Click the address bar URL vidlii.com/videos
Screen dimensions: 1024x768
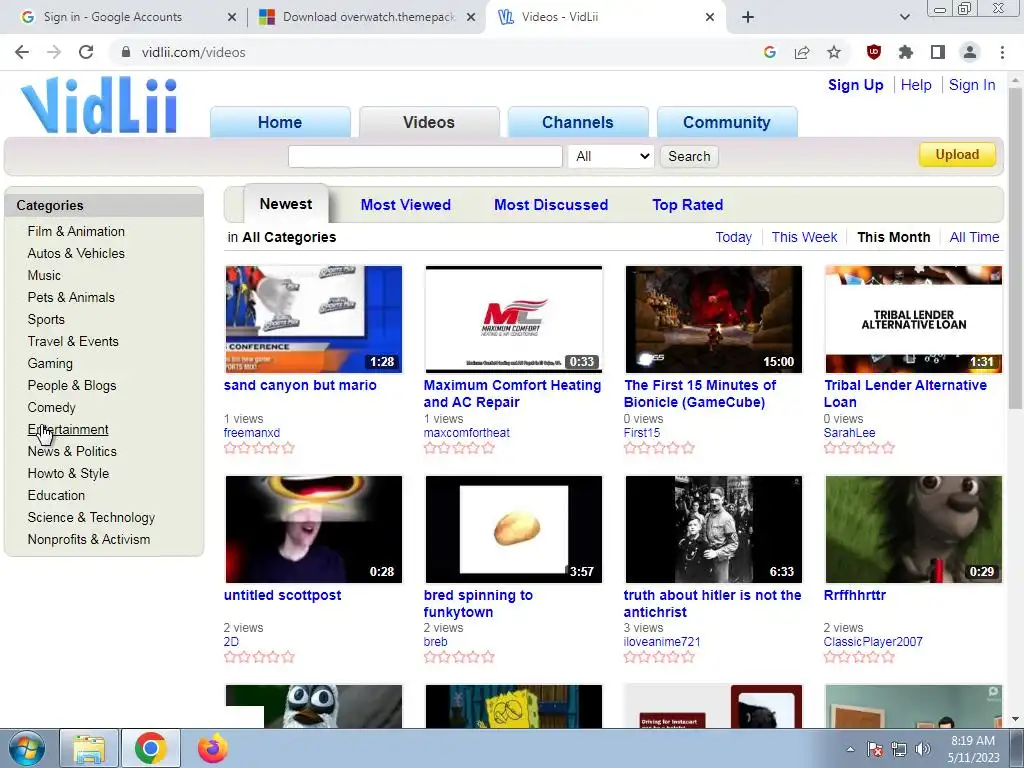click(x=193, y=52)
